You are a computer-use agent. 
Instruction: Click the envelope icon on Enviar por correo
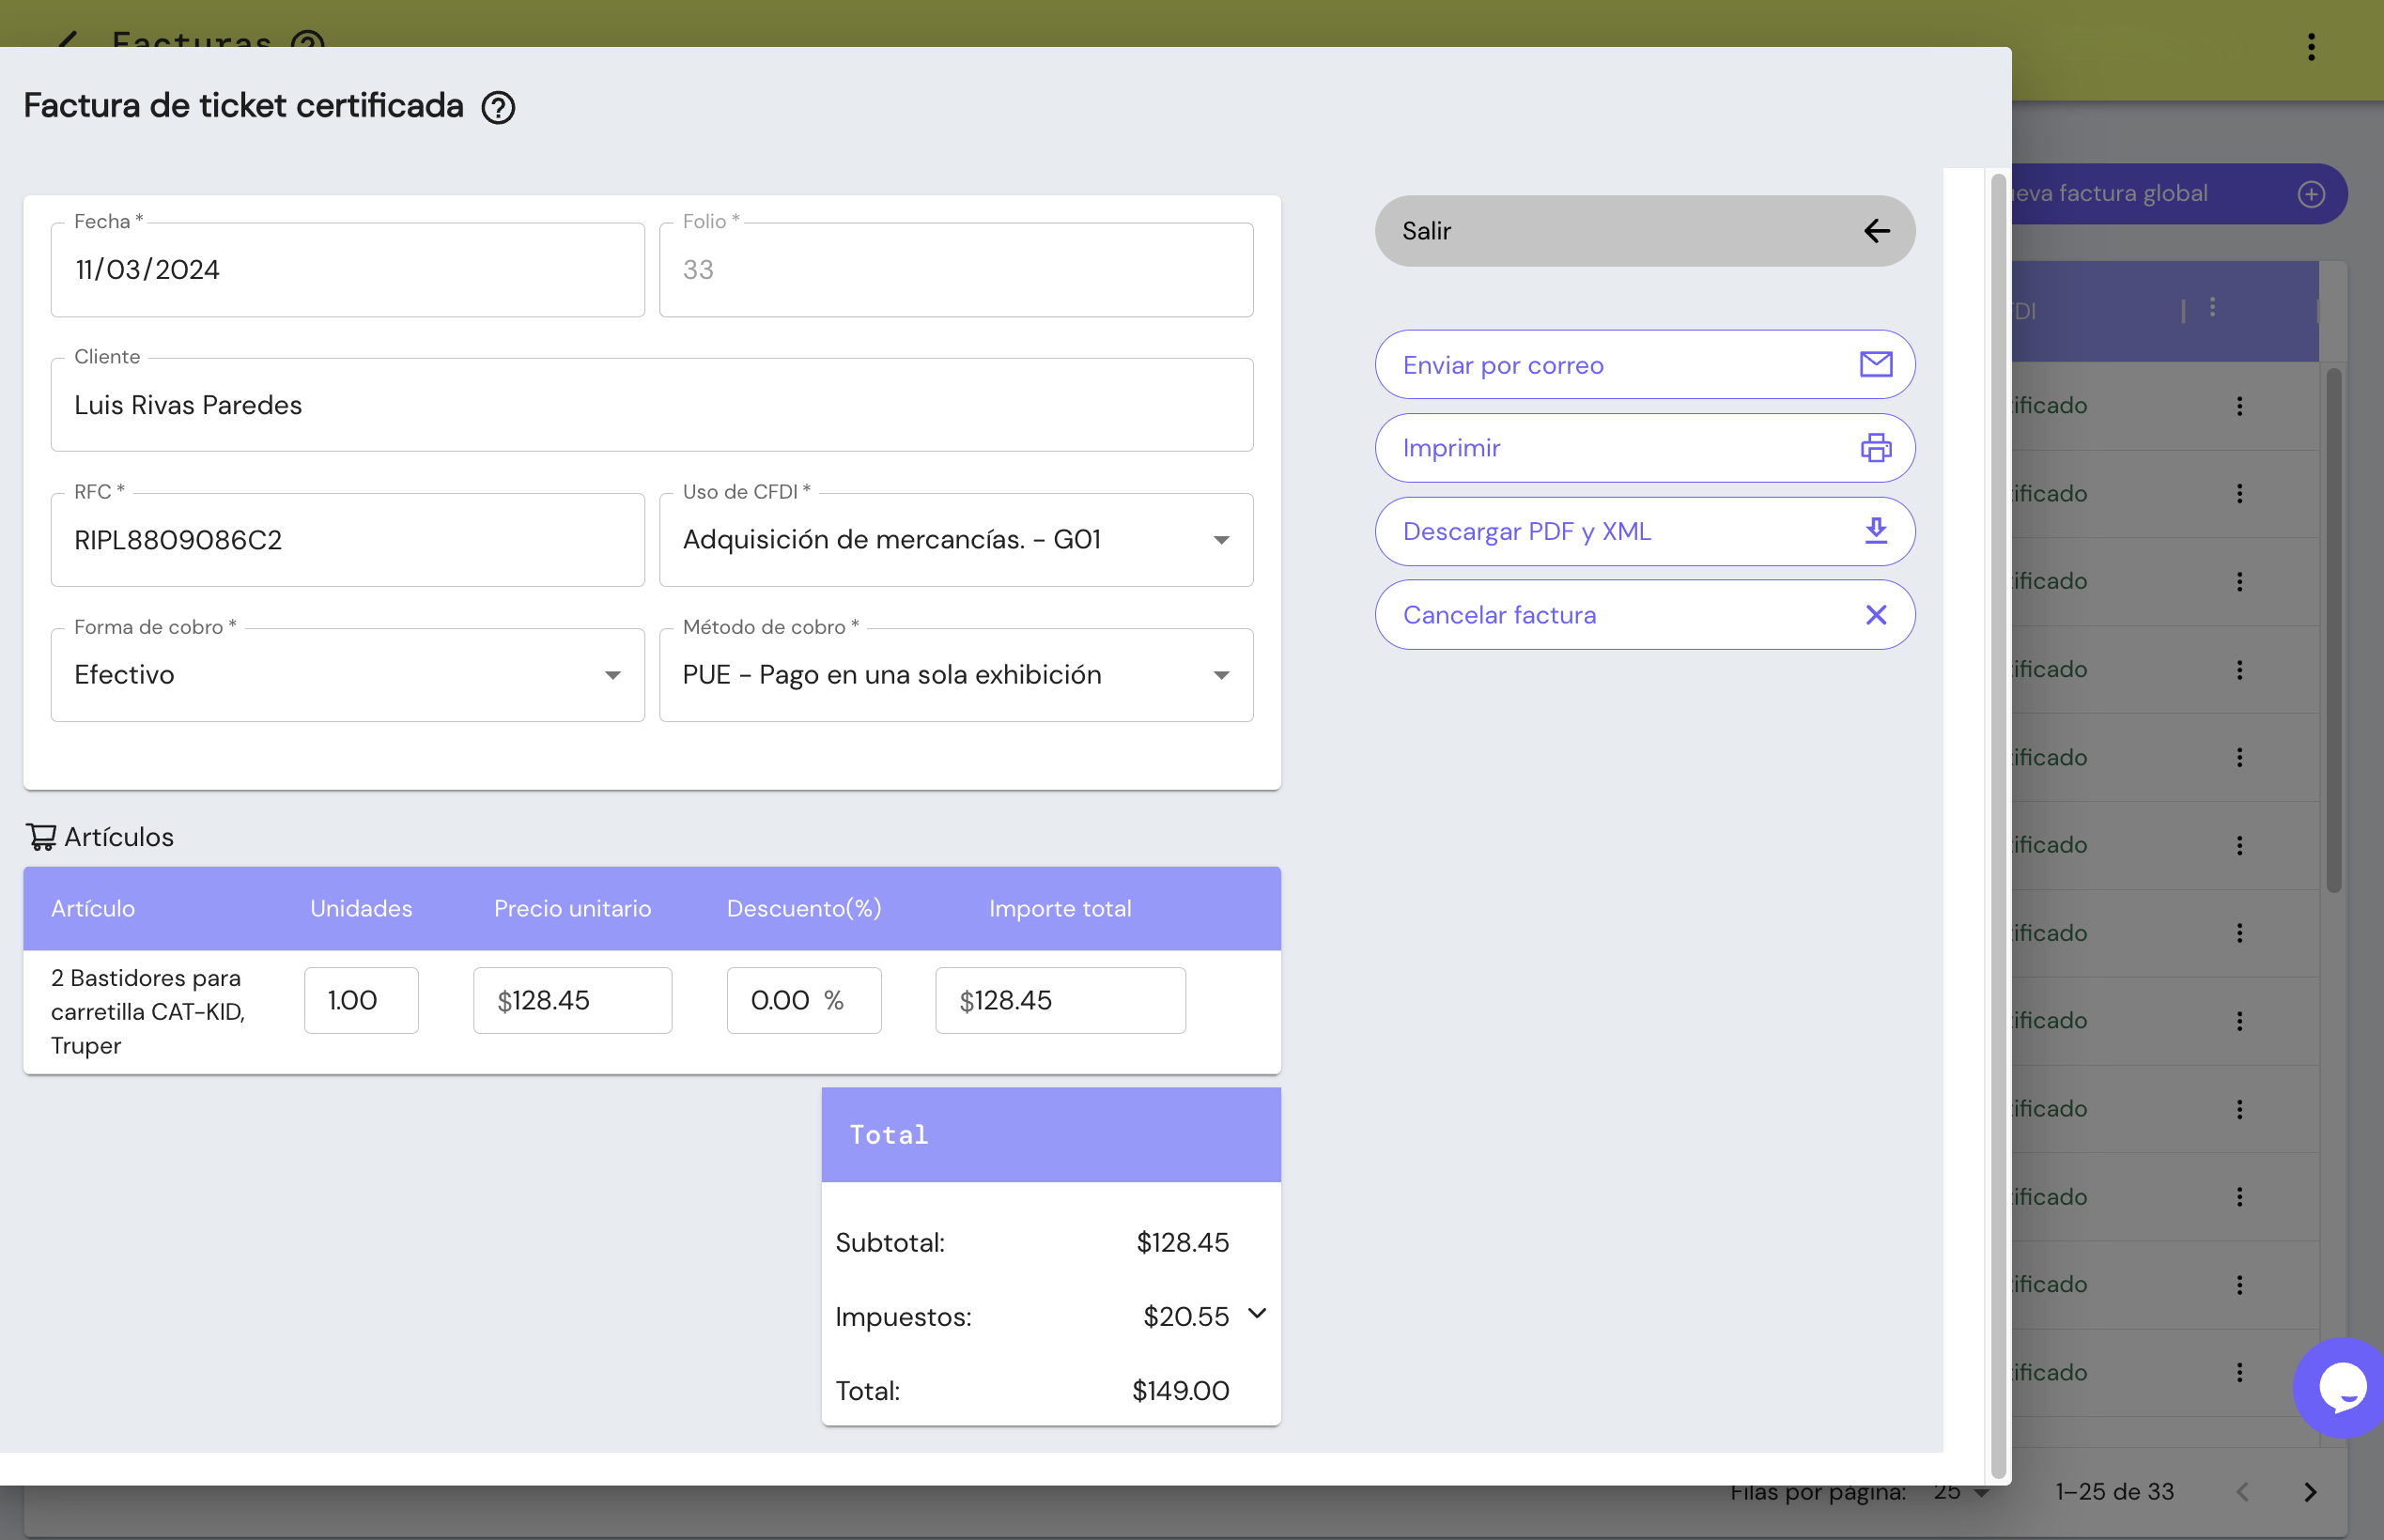point(1876,365)
